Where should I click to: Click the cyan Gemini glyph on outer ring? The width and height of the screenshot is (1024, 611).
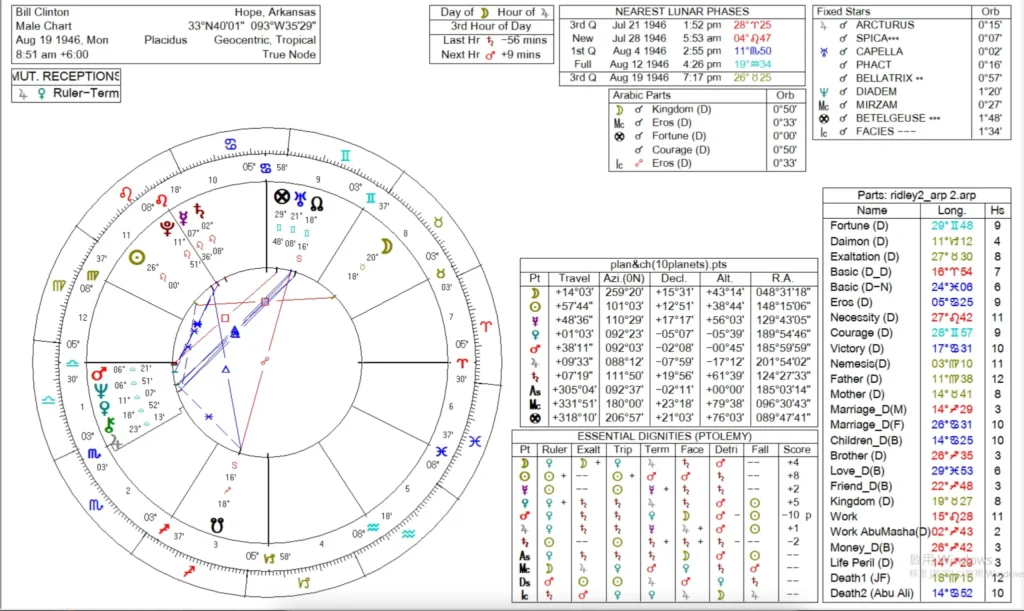coord(344,156)
